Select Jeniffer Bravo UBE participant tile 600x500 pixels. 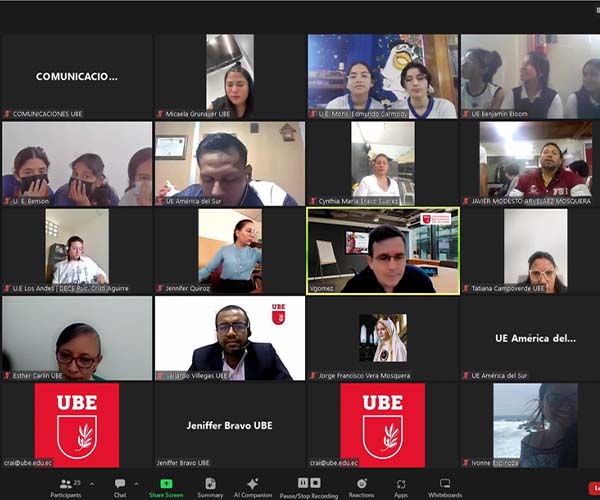click(230, 425)
